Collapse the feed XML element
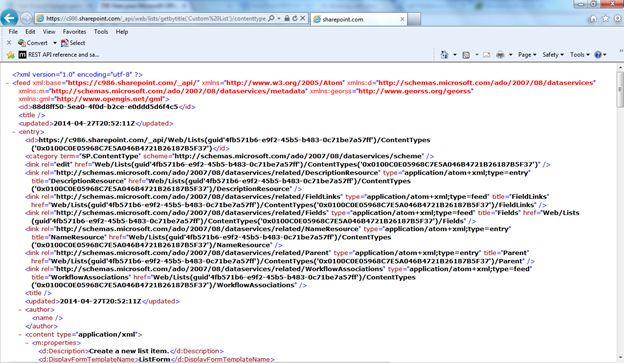 coord(8,83)
